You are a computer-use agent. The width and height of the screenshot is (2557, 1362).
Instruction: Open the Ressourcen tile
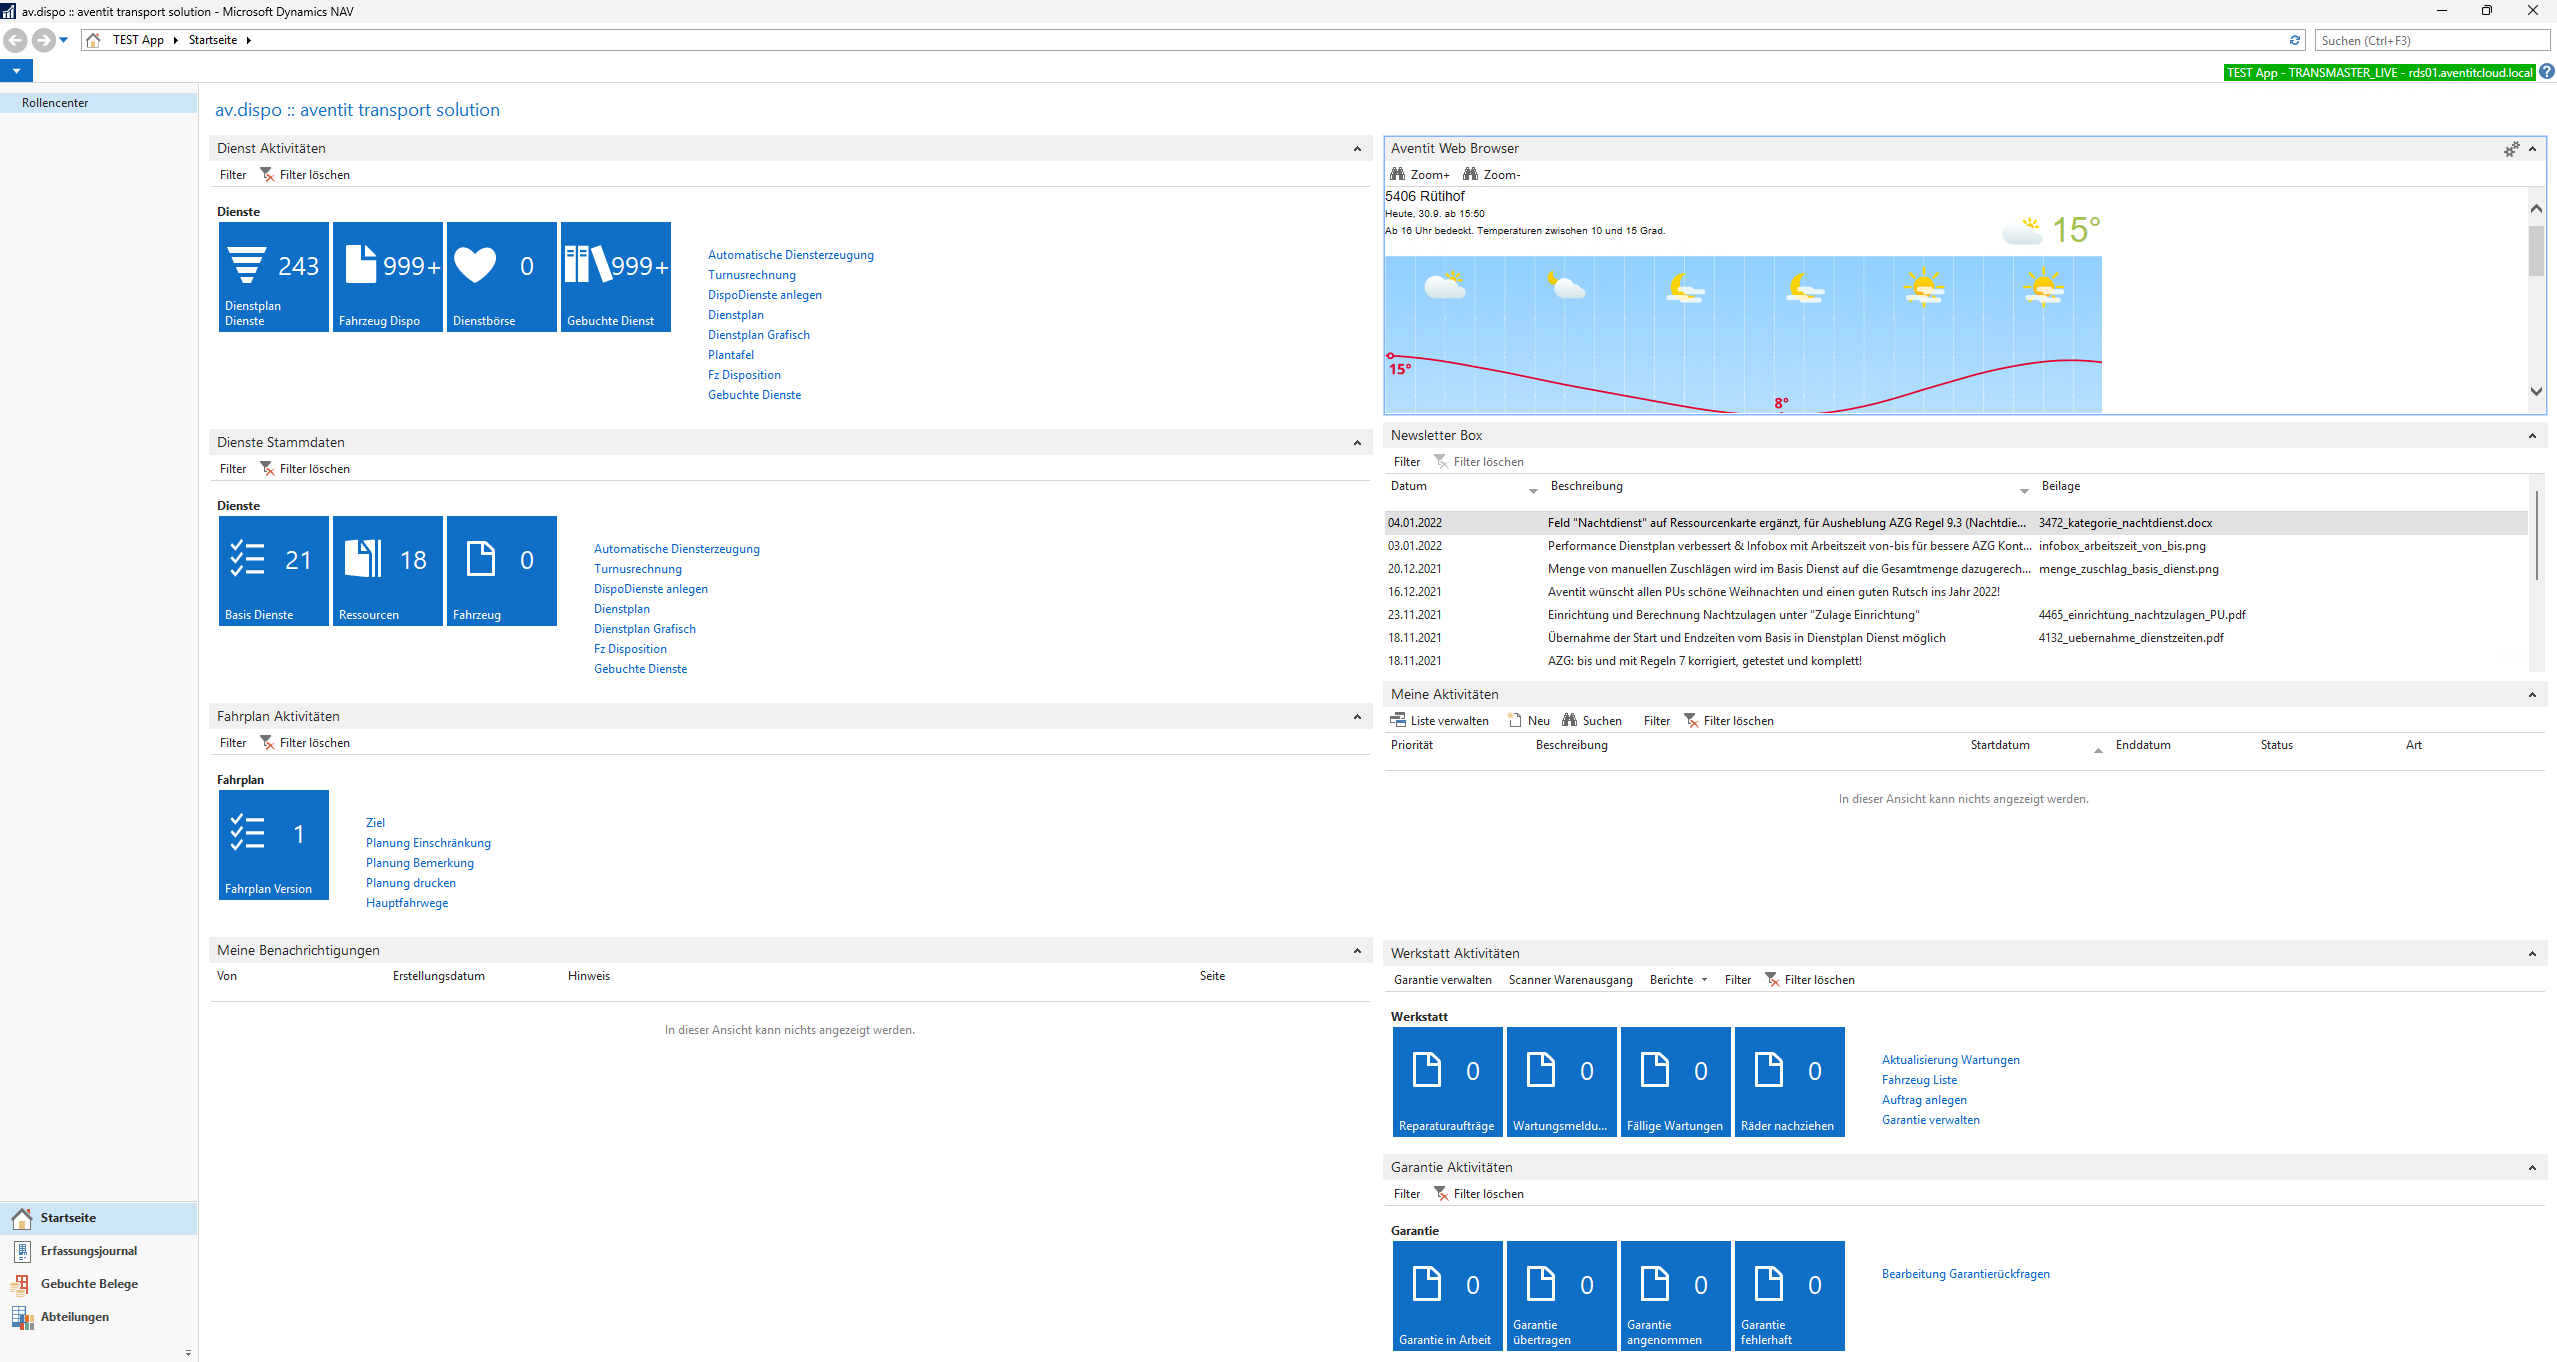pyautogui.click(x=387, y=570)
